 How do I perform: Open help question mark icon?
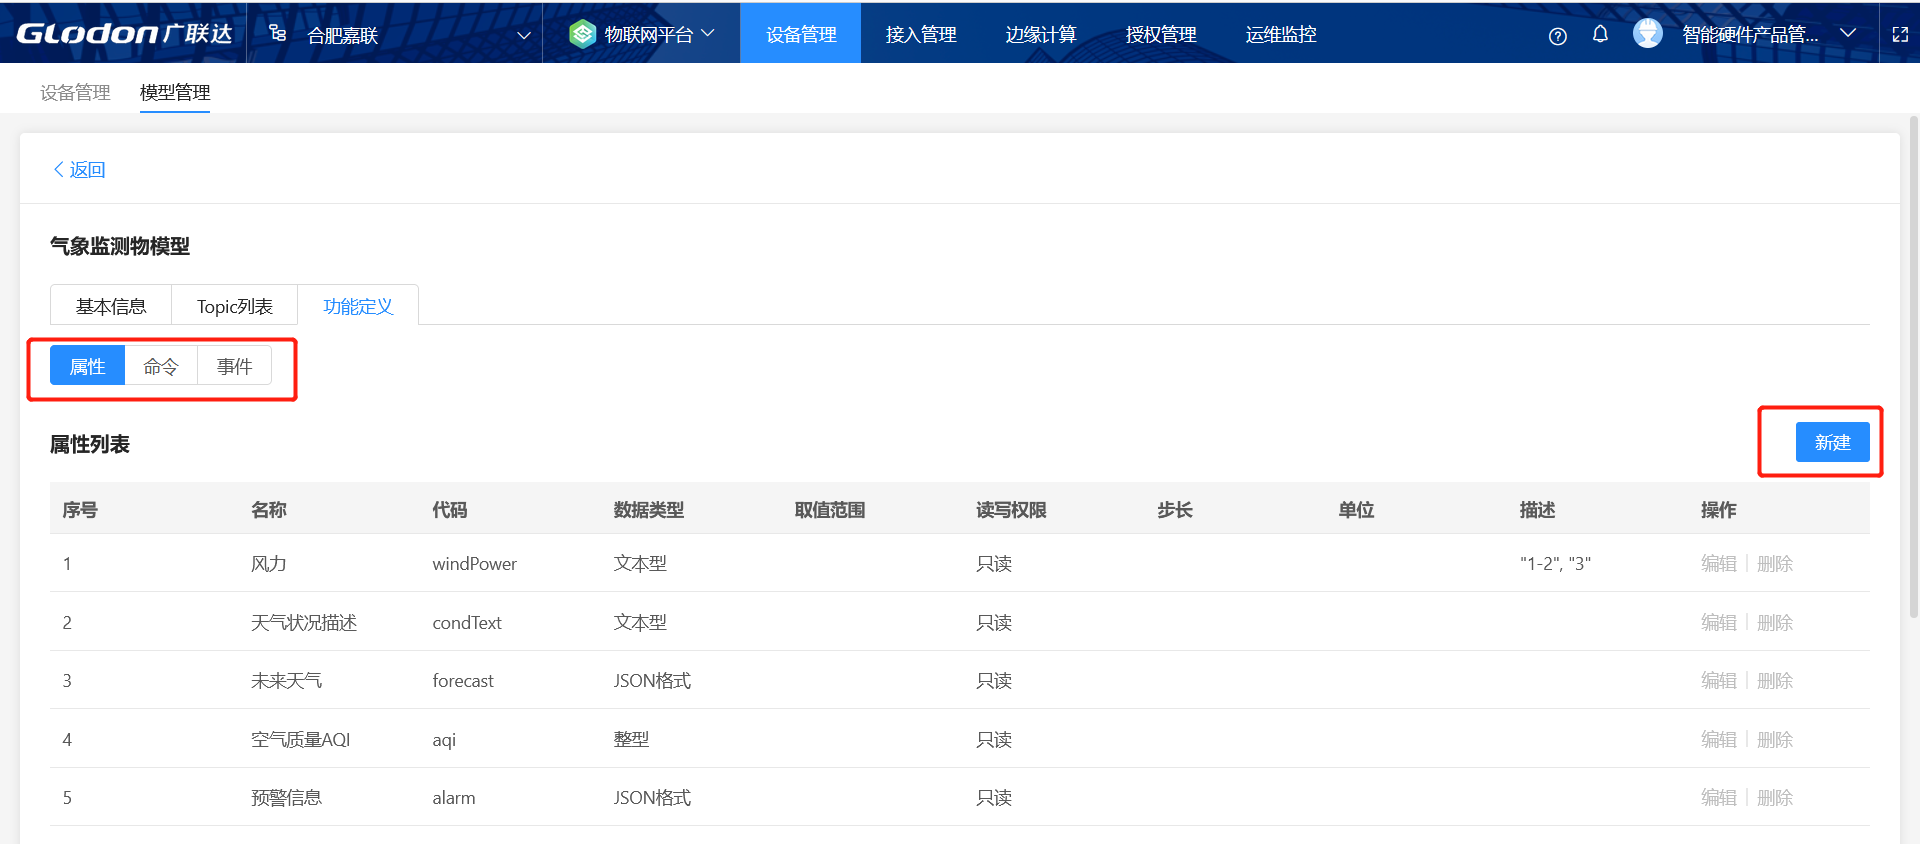pyautogui.click(x=1557, y=36)
